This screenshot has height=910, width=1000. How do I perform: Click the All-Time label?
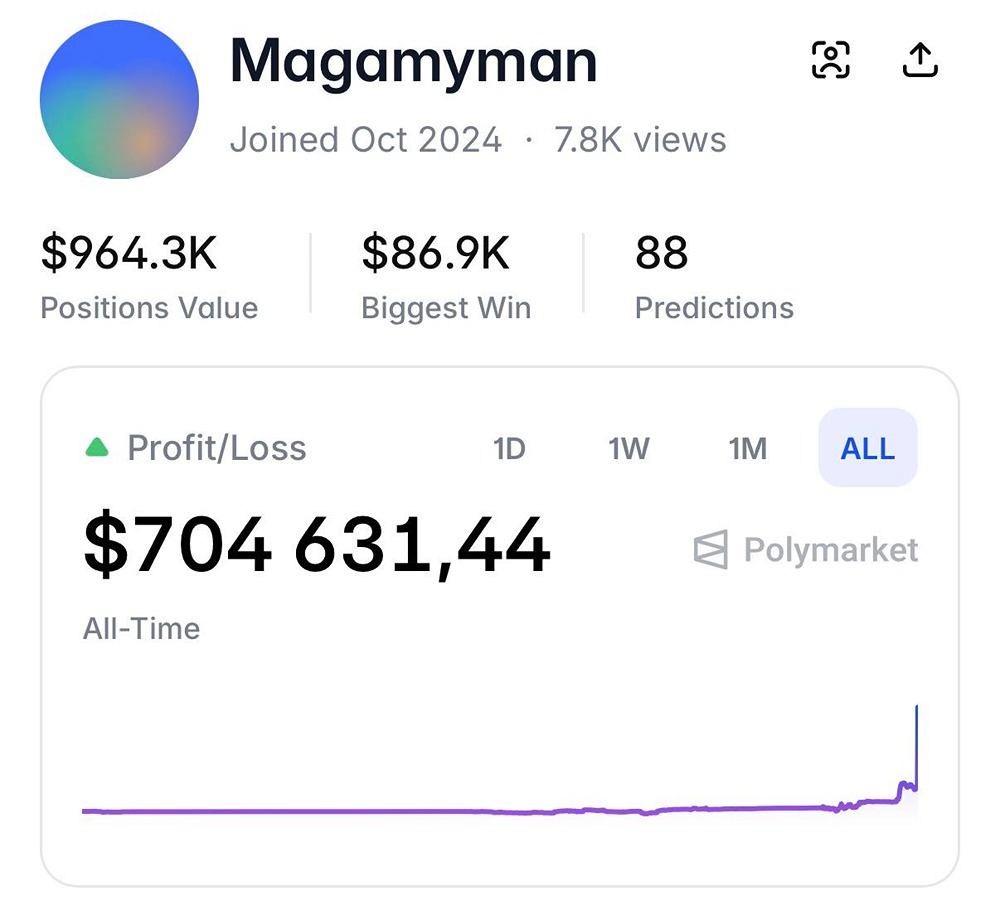[x=141, y=629]
